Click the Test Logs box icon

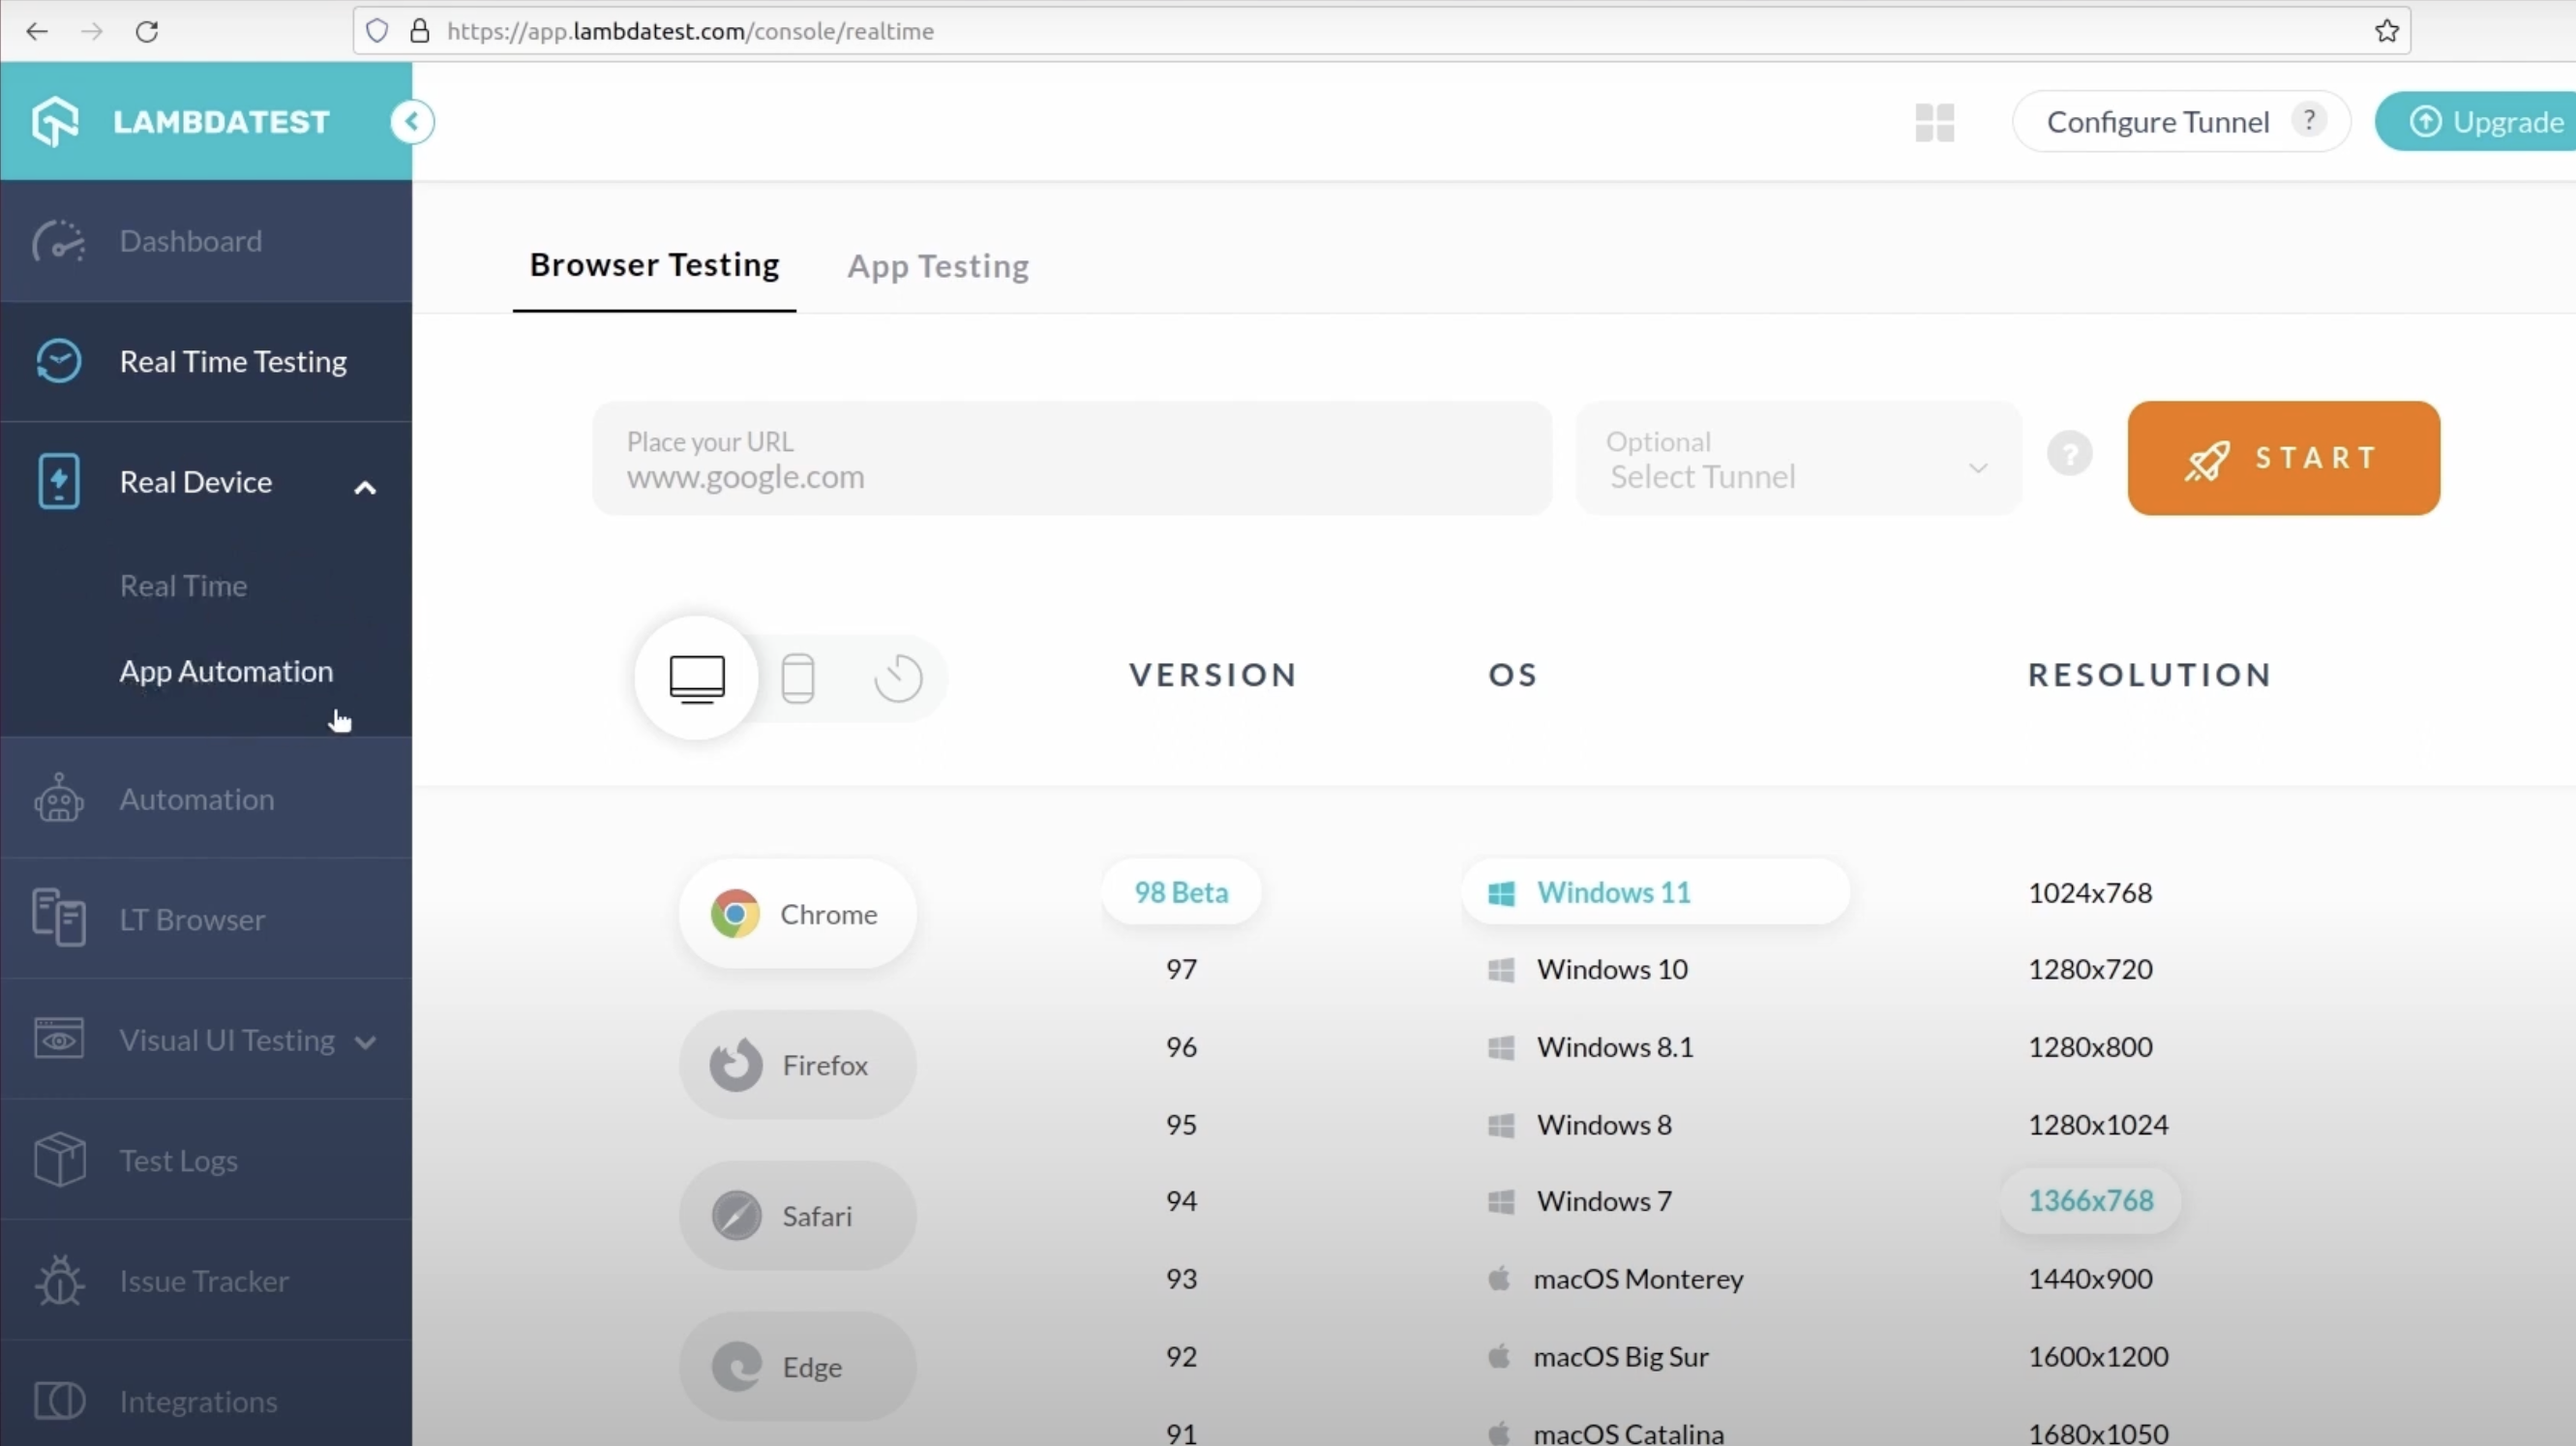[59, 1160]
